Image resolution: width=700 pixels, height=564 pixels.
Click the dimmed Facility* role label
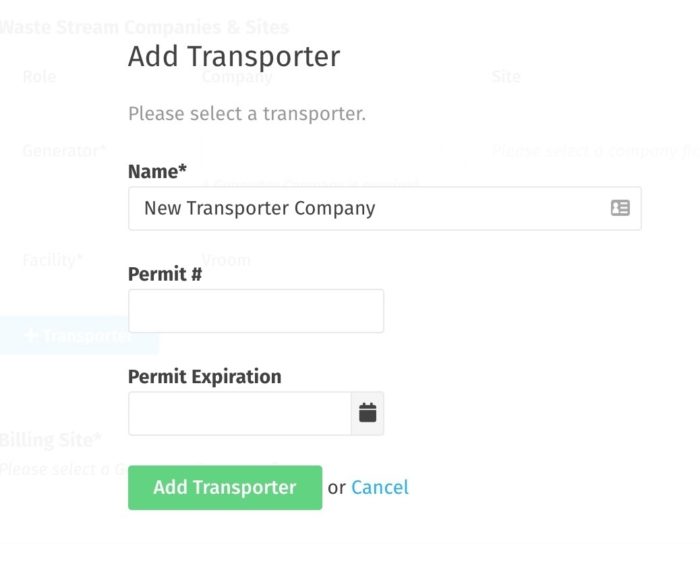point(53,260)
